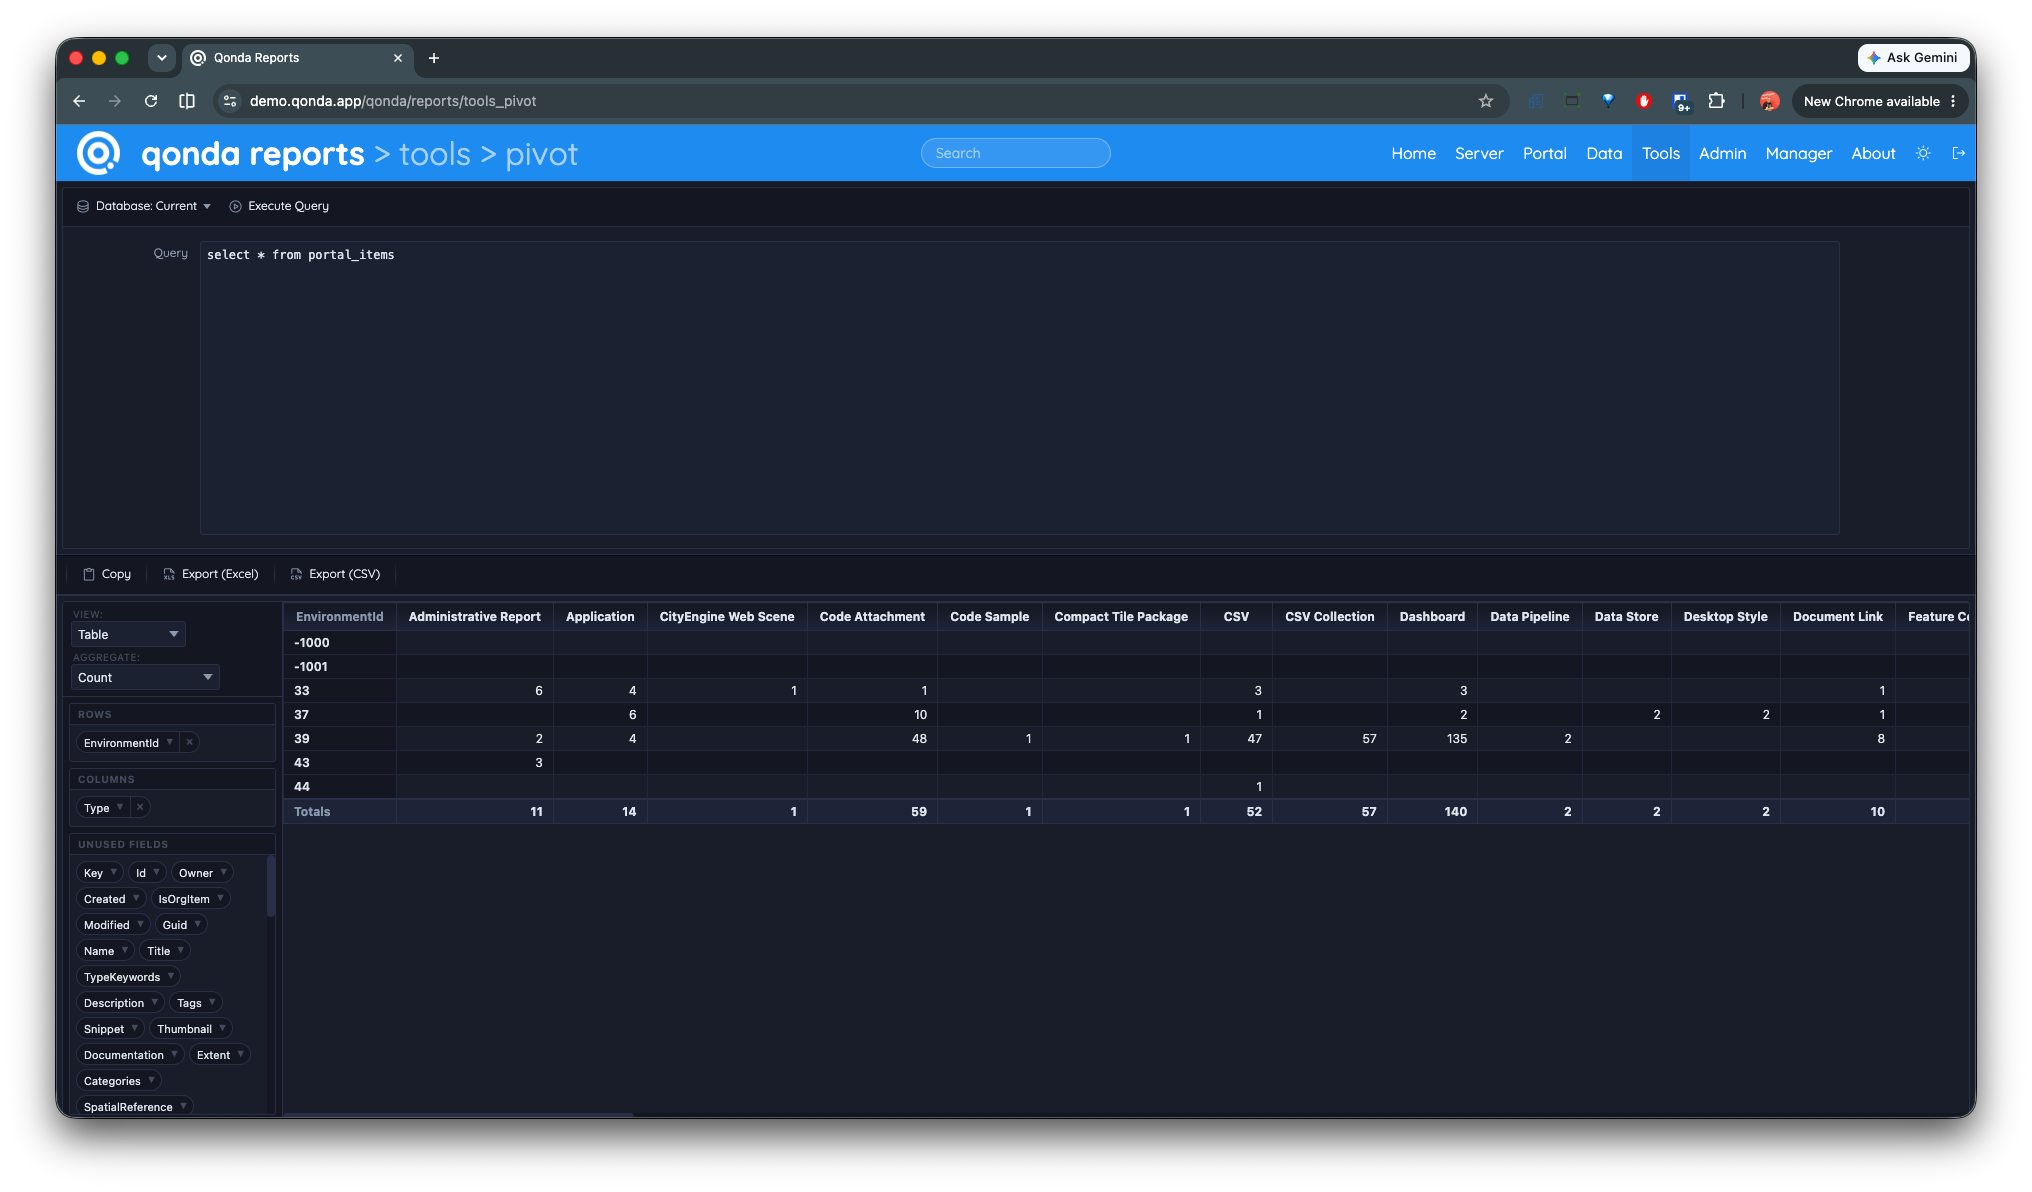This screenshot has height=1192, width=2032.
Task: Click the Chrome profile avatar icon
Action: (1770, 101)
